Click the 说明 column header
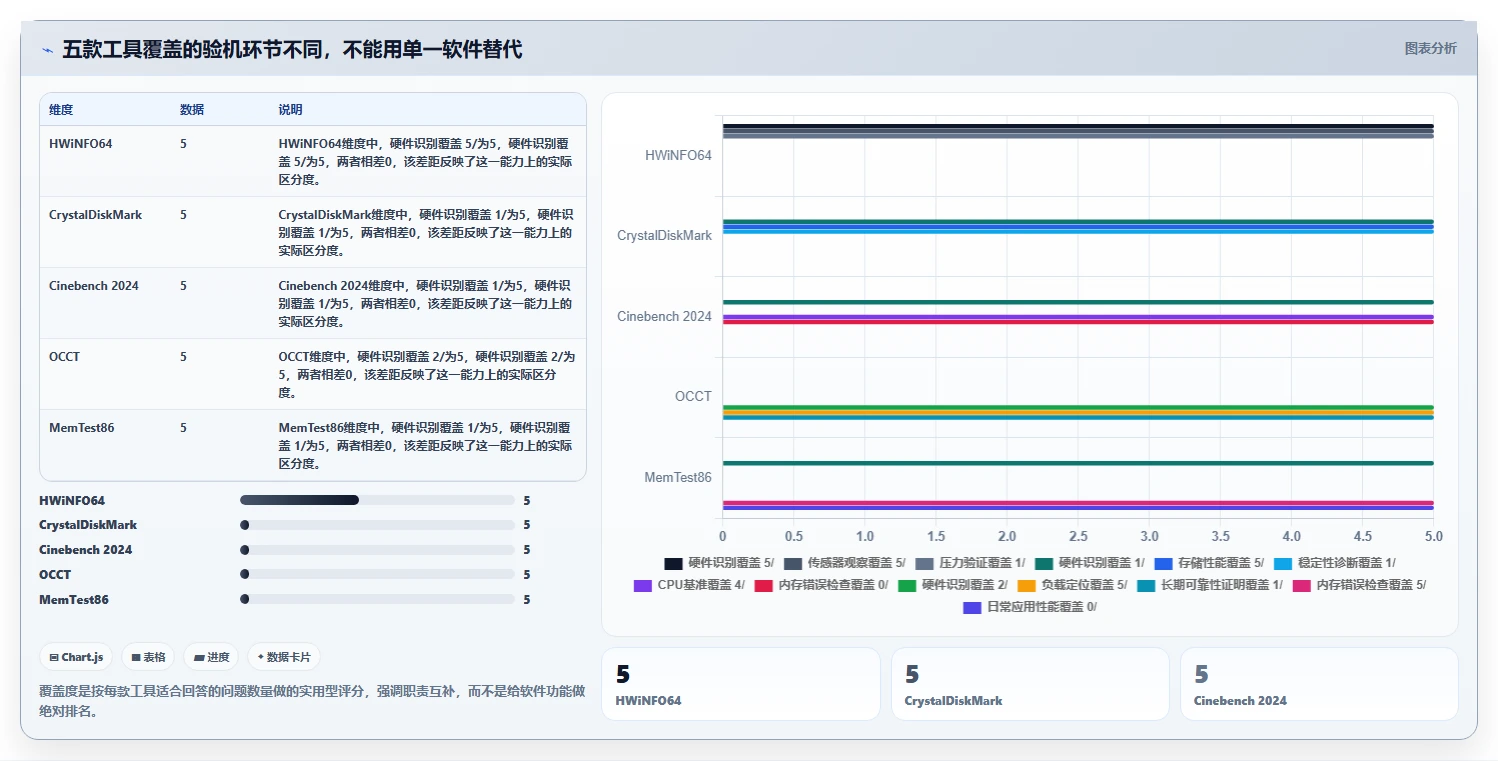 [x=290, y=110]
